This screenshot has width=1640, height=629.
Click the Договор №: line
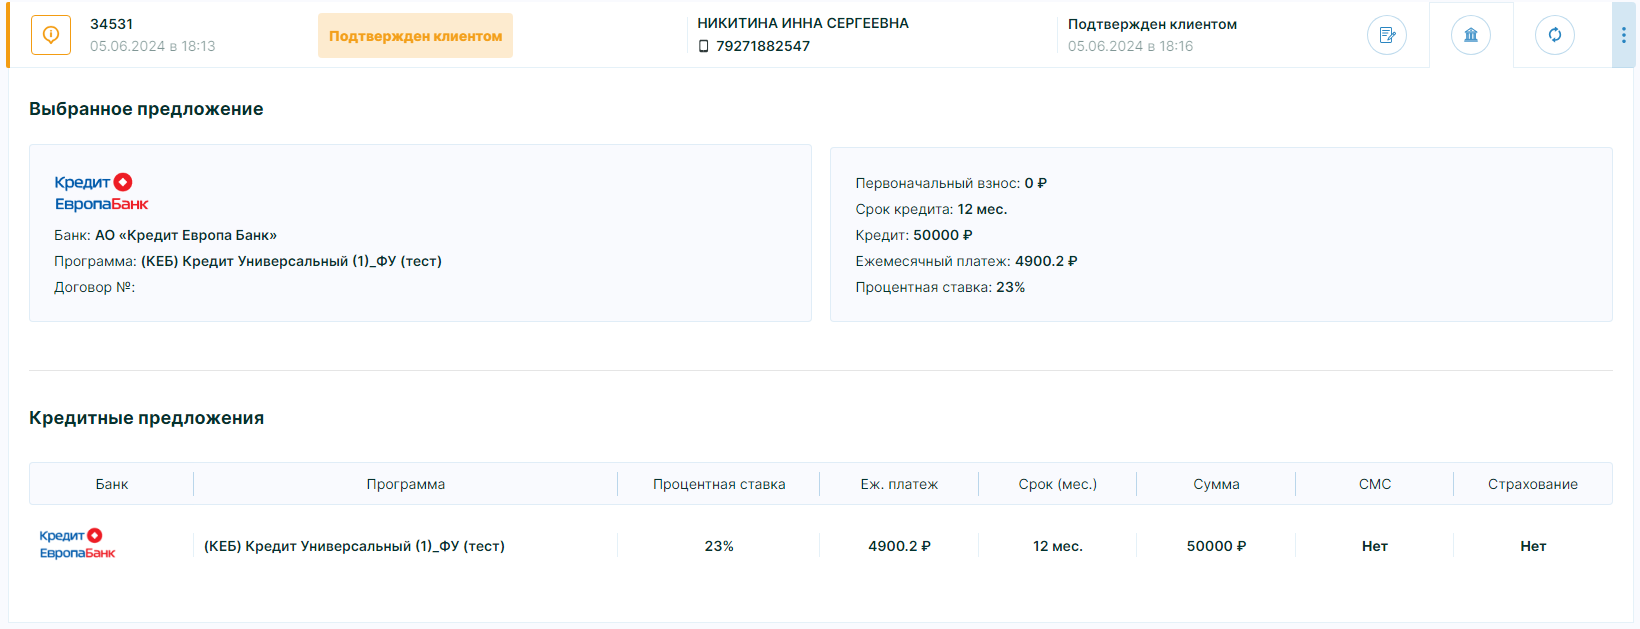94,287
